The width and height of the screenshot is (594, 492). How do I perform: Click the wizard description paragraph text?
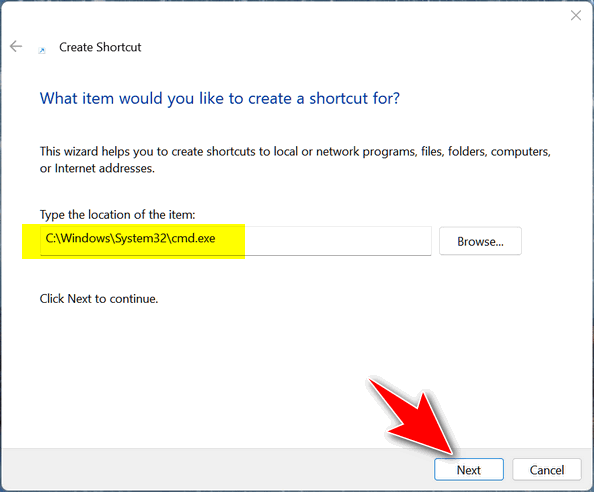click(x=295, y=160)
